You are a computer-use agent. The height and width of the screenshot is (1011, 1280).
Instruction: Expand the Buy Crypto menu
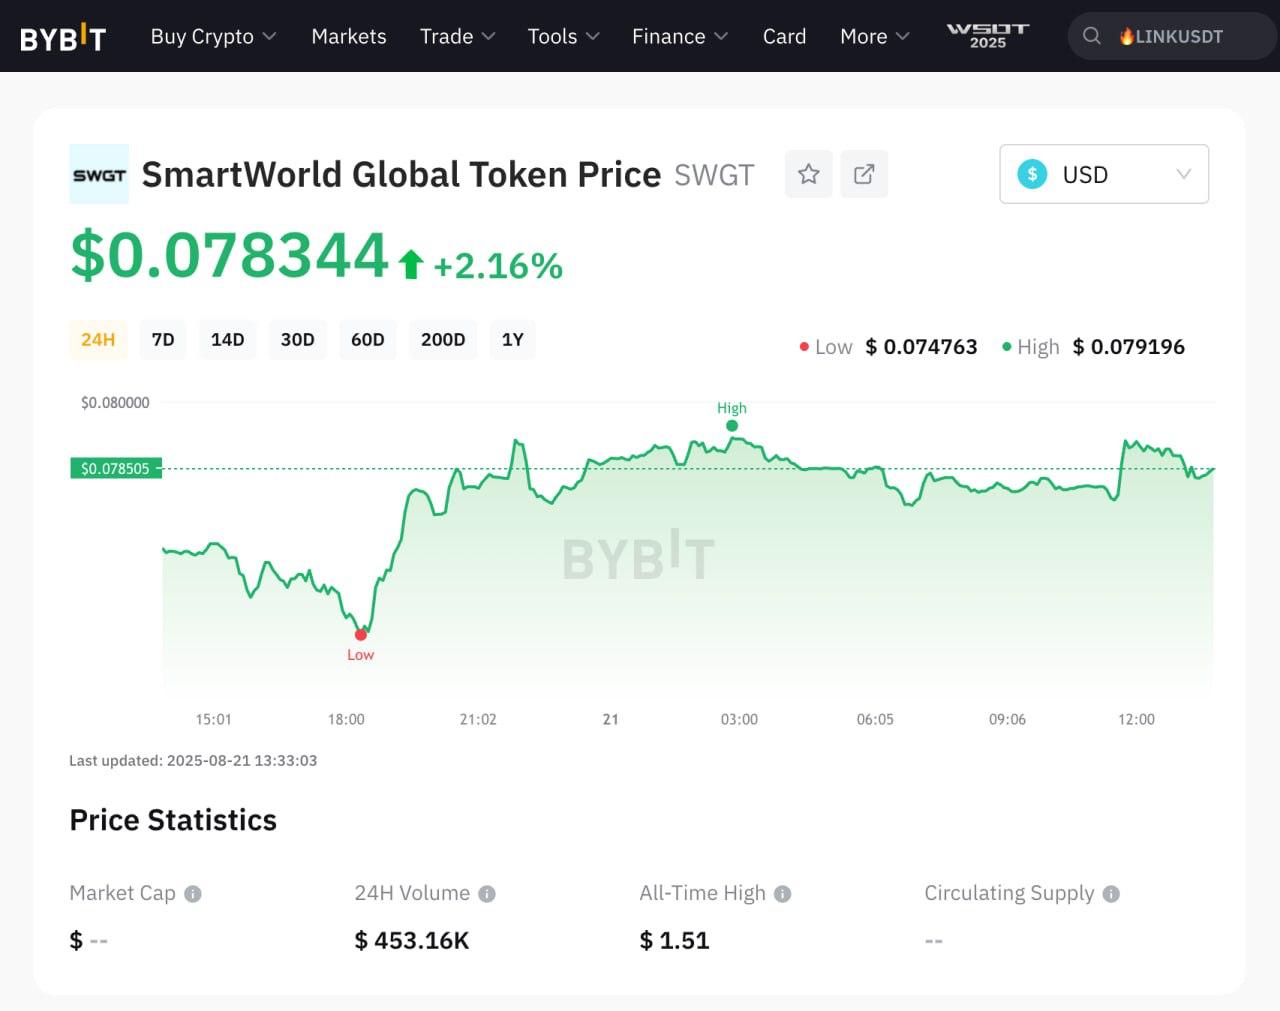[213, 36]
